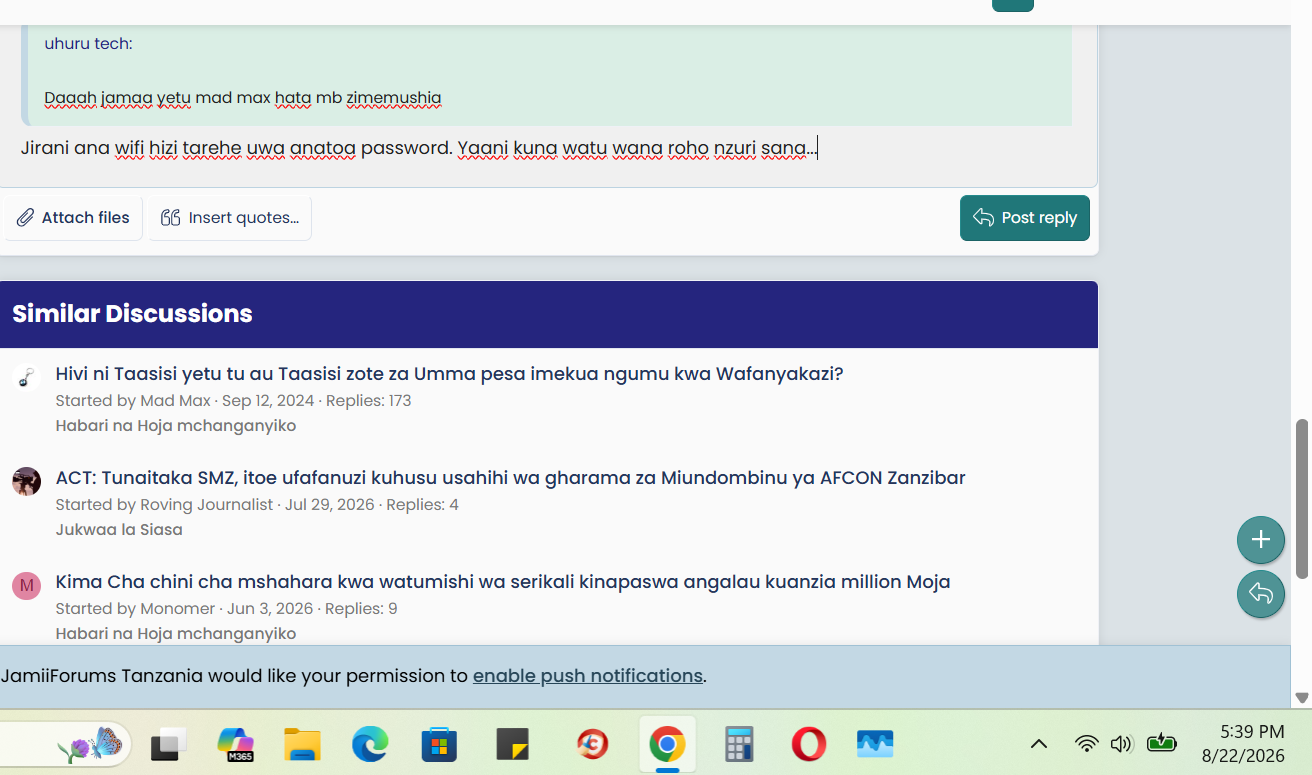Switch to Google Chrome on taskbar
This screenshot has height=775, width=1312.
pos(667,745)
